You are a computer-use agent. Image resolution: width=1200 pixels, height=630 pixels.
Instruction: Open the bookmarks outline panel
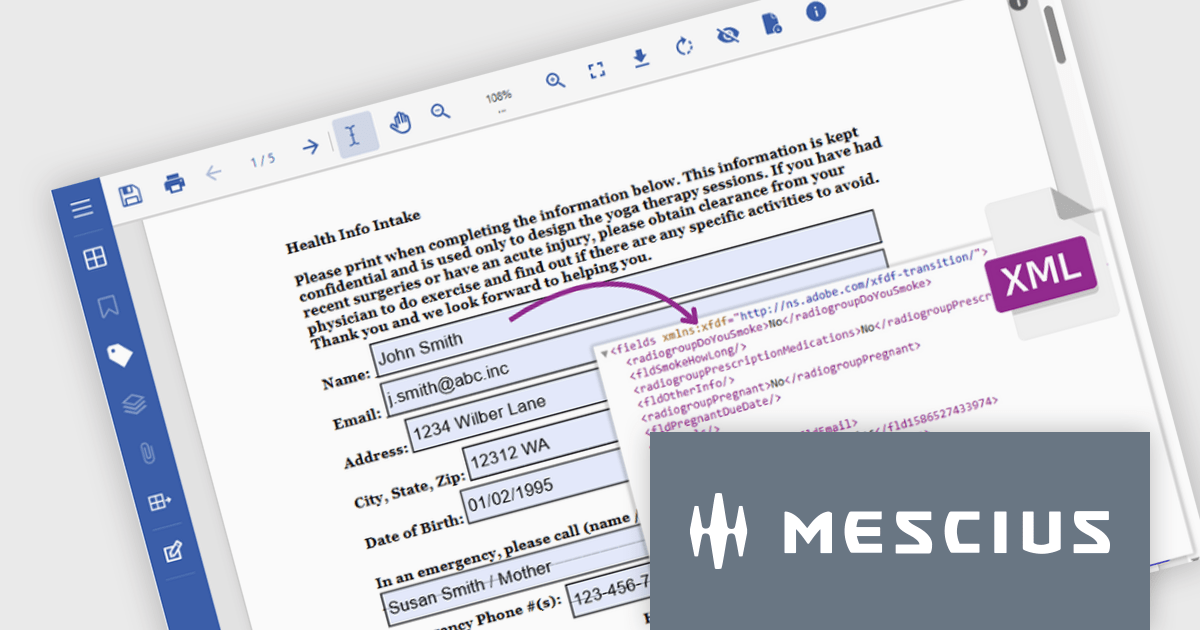(107, 306)
